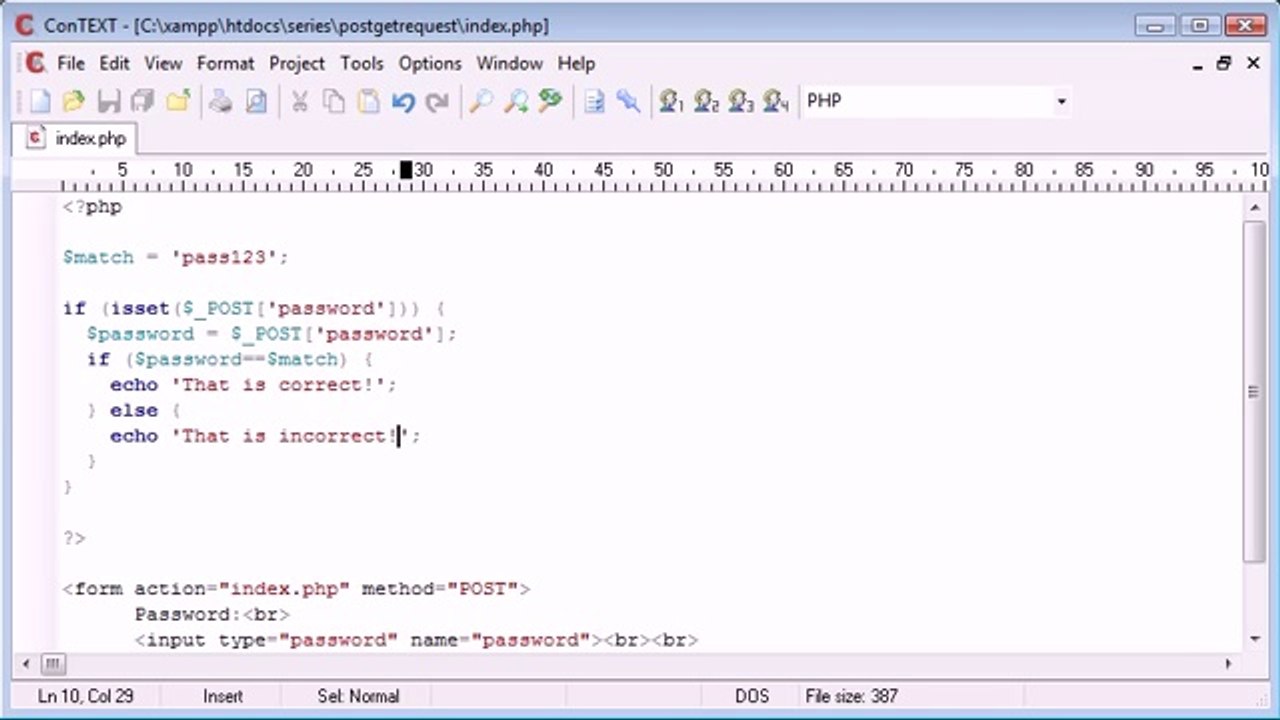Click the 'if (isset($_POST['password']))' line
The width and height of the screenshot is (1280, 720).
(254, 308)
